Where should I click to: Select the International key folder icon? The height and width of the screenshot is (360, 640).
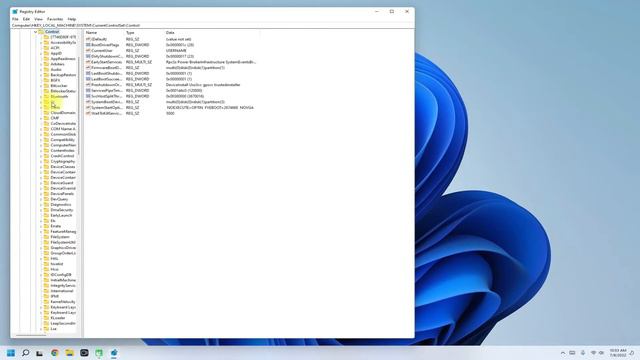point(46,291)
